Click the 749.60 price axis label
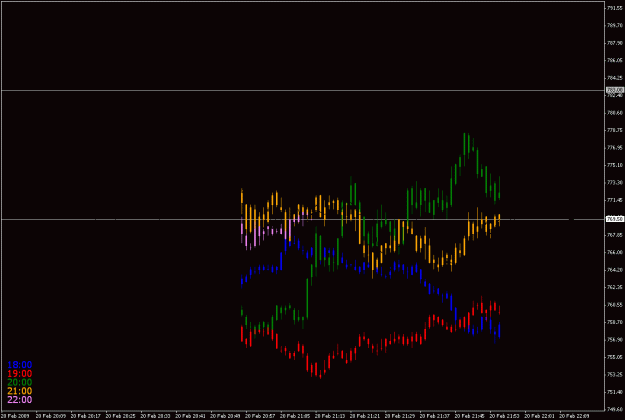This screenshot has width=625, height=420. 615,409
